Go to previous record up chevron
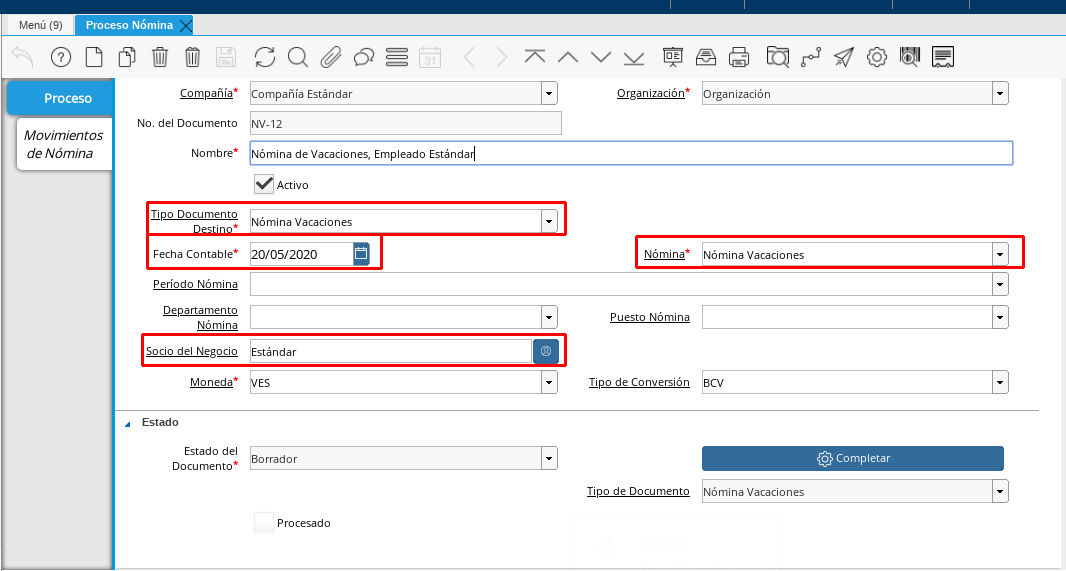This screenshot has height=571, width=1066. (568, 57)
